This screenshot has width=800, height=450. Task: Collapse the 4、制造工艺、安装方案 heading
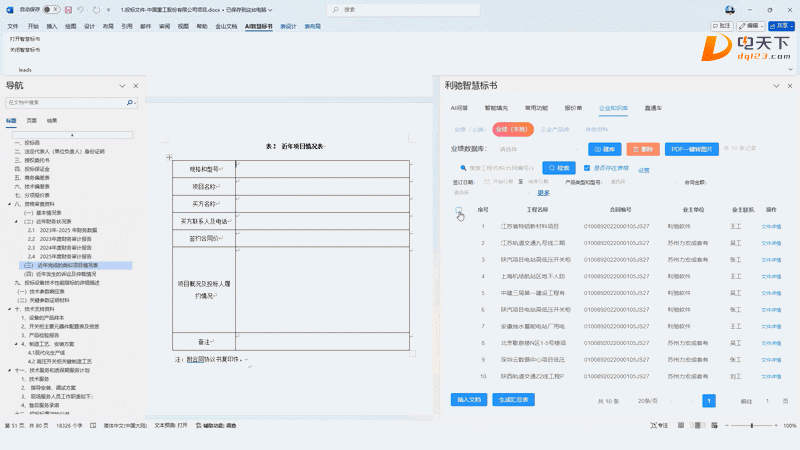pos(16,344)
